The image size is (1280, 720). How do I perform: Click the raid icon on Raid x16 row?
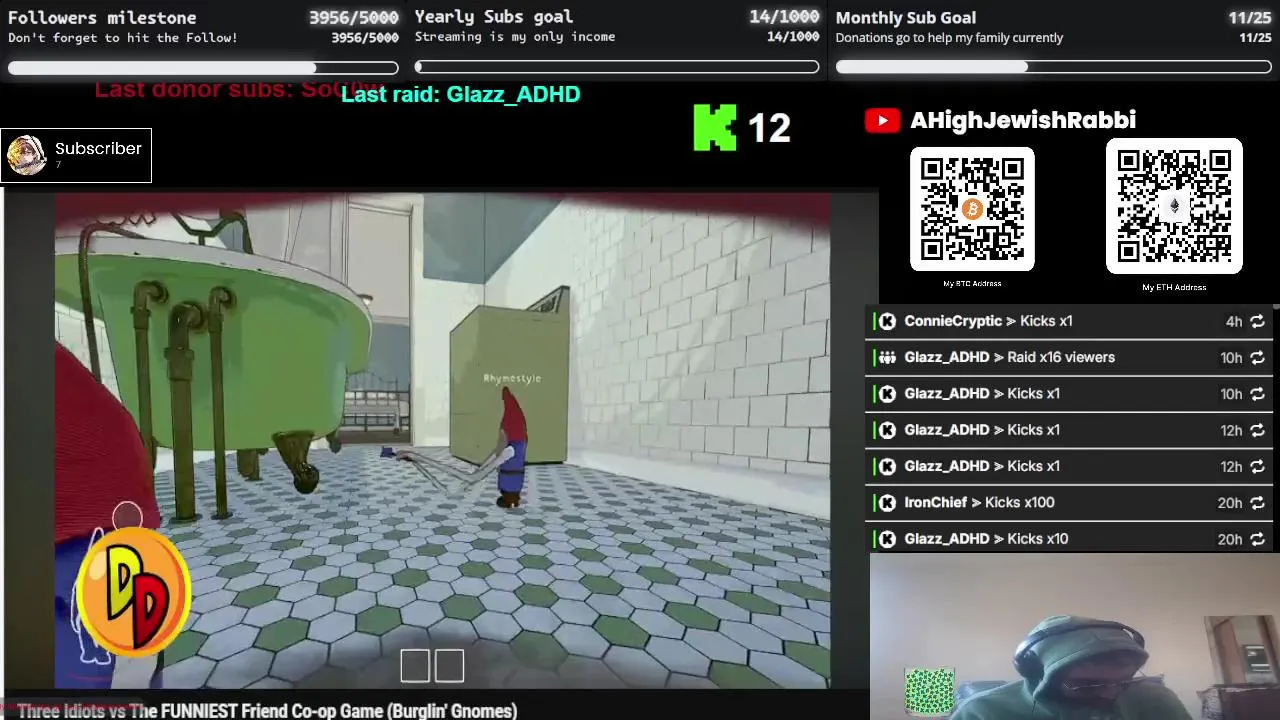click(887, 357)
